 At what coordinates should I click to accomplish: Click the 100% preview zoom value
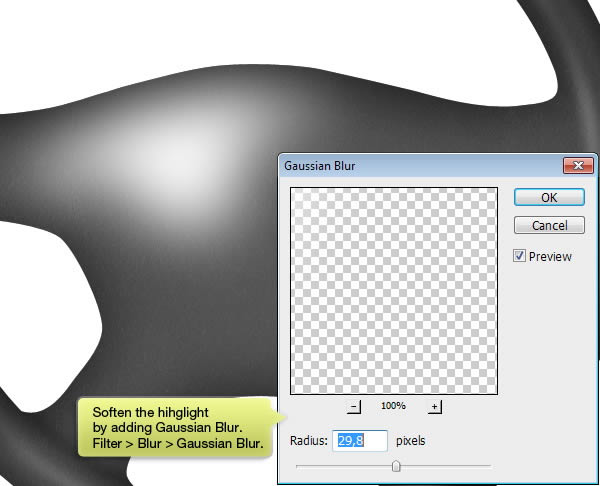(393, 406)
